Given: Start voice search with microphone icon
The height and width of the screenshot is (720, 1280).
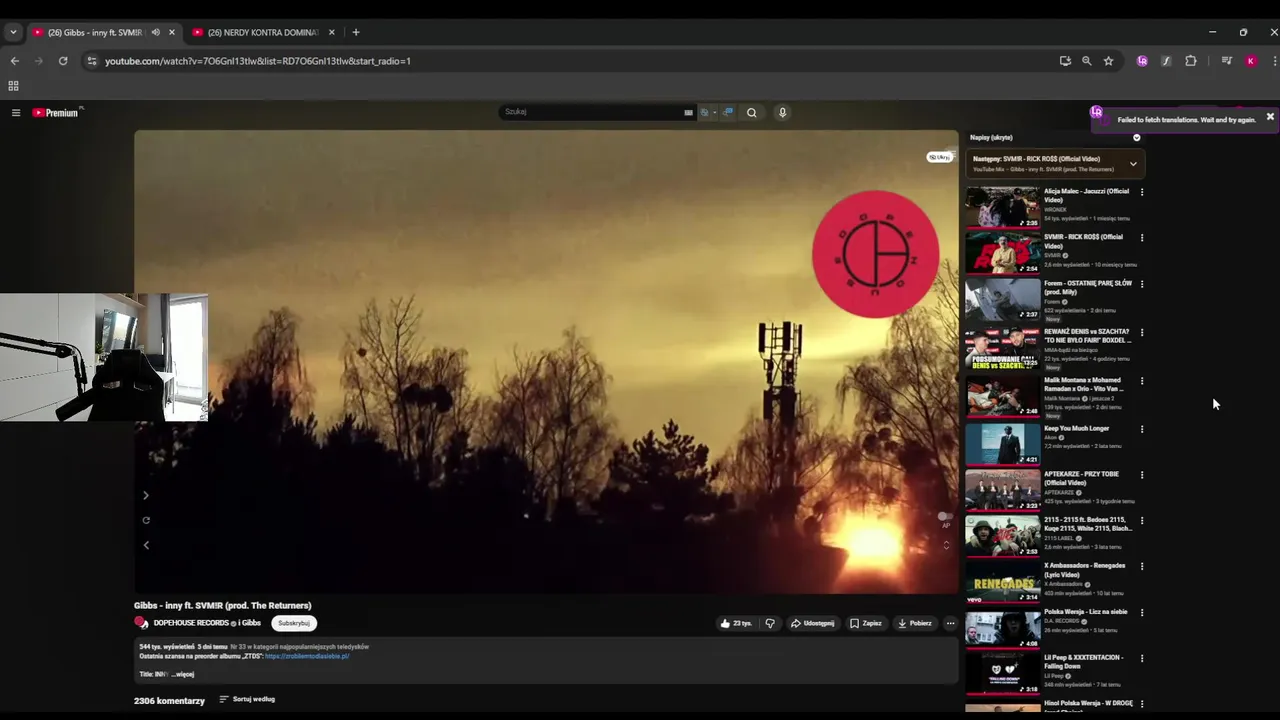Looking at the screenshot, I should pyautogui.click(x=782, y=112).
